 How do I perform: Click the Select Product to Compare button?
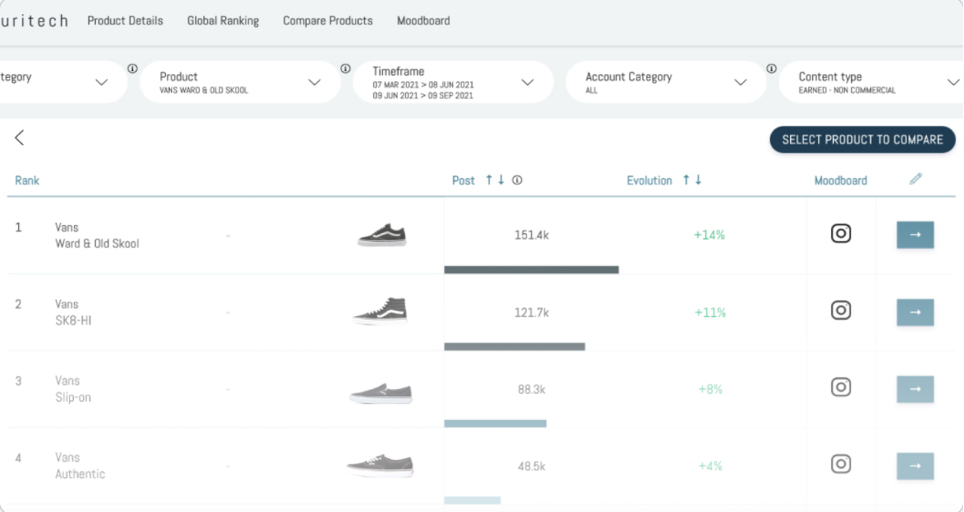click(x=862, y=140)
